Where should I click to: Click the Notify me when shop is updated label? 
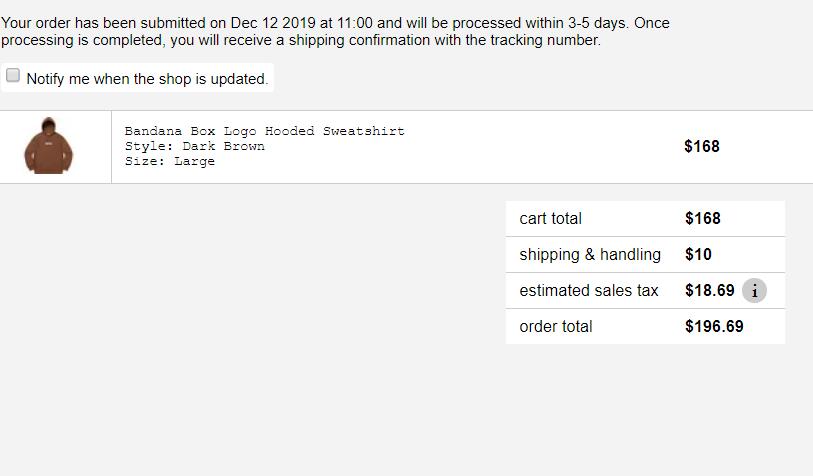[x=147, y=79]
